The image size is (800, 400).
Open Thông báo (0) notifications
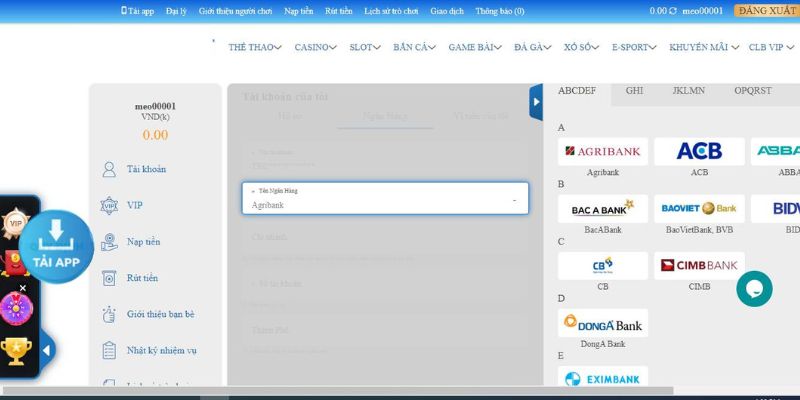(499, 11)
